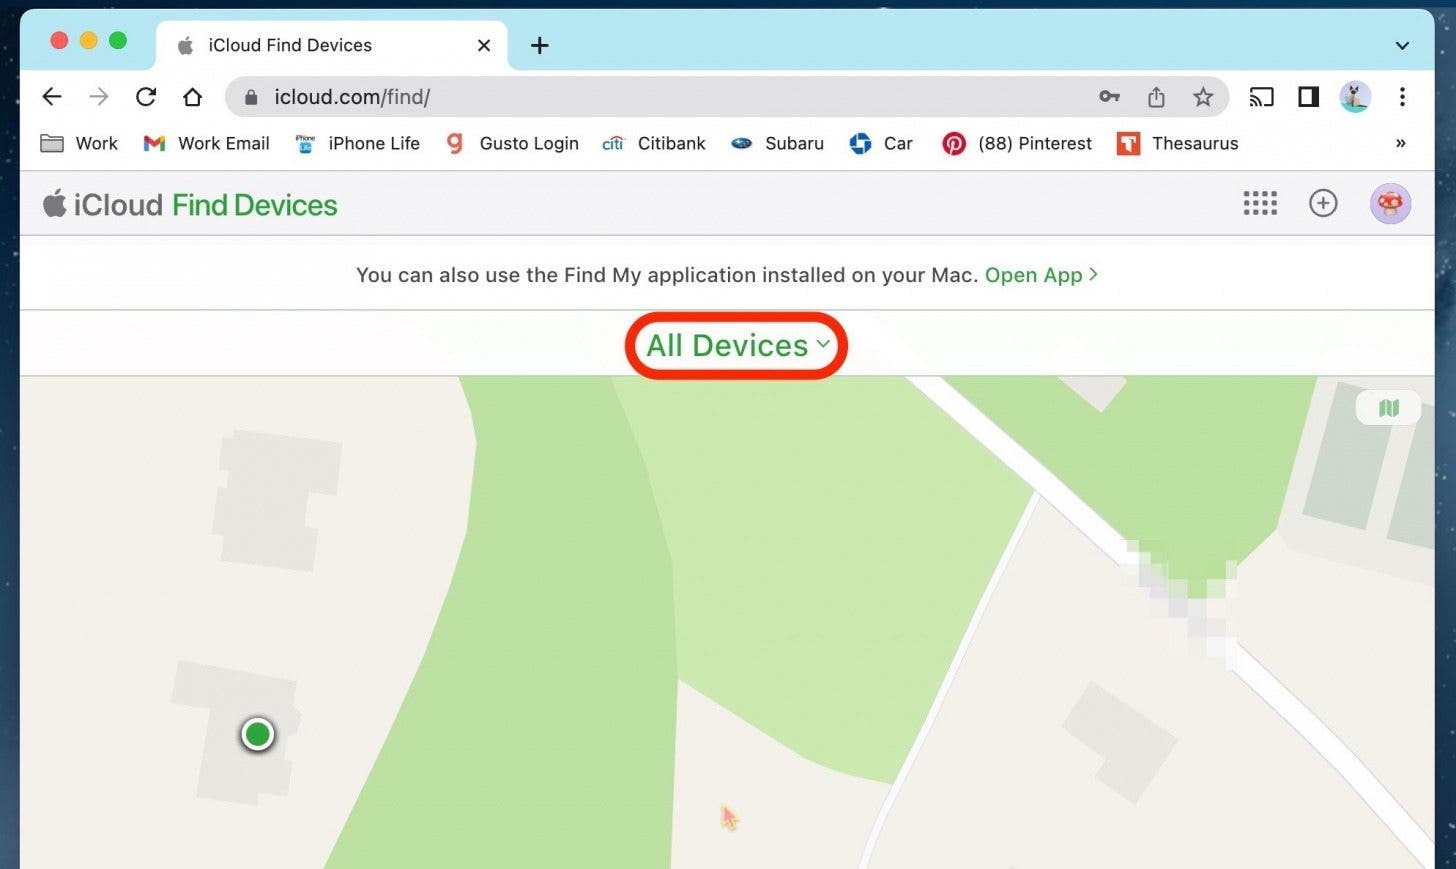Click the green device dot on the map
This screenshot has width=1456, height=869.
pos(257,734)
